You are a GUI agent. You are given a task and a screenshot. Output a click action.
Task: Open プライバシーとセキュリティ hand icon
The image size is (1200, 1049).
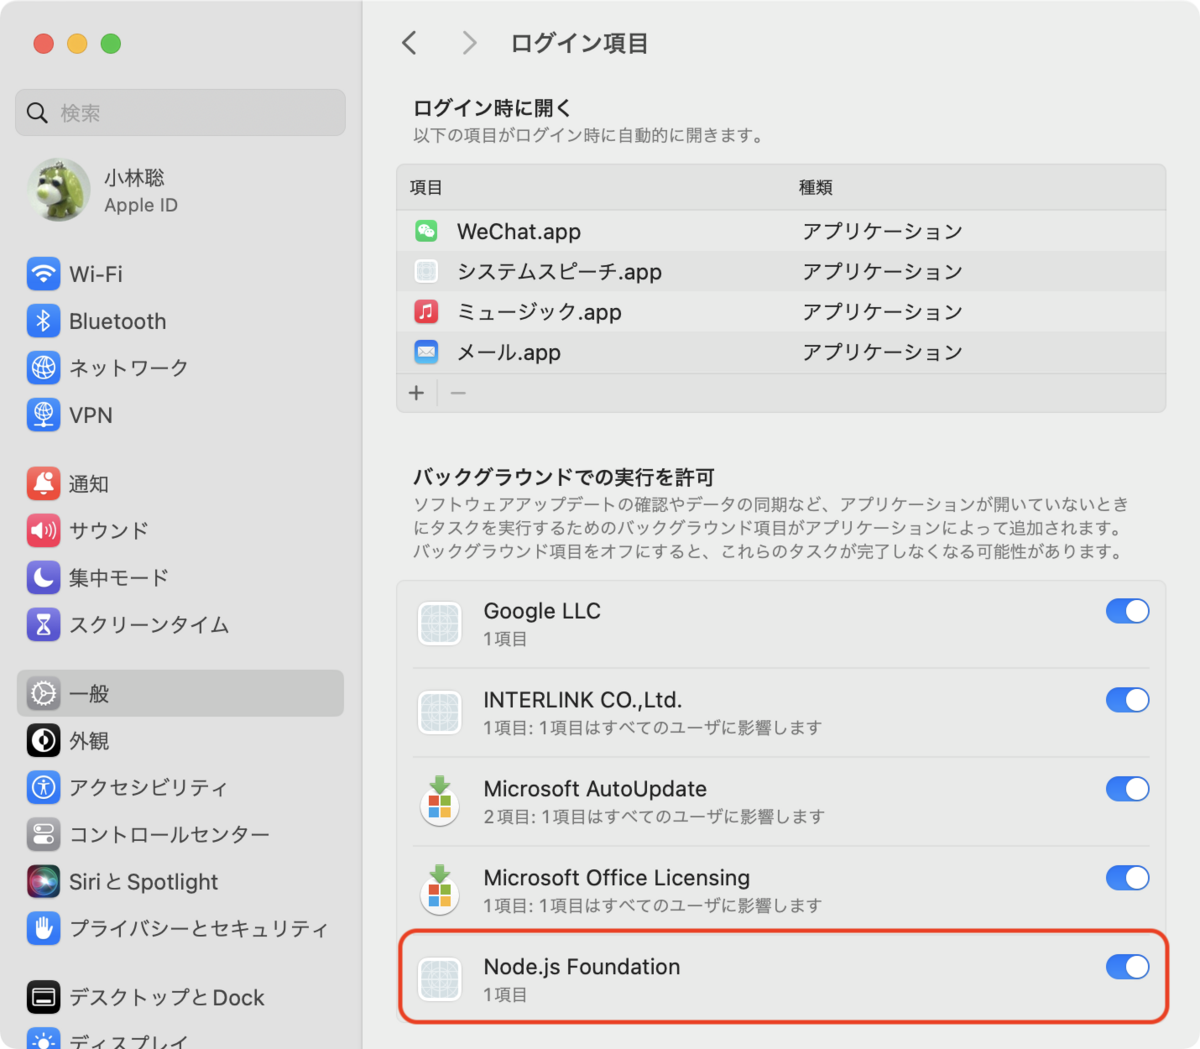(43, 929)
